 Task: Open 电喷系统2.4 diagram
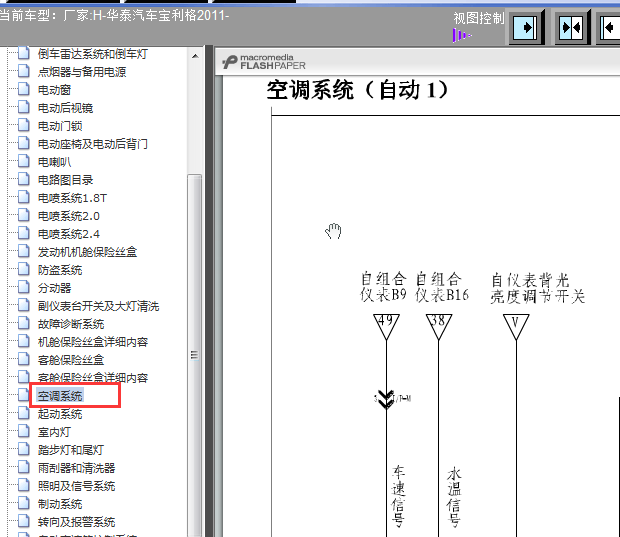(x=68, y=234)
